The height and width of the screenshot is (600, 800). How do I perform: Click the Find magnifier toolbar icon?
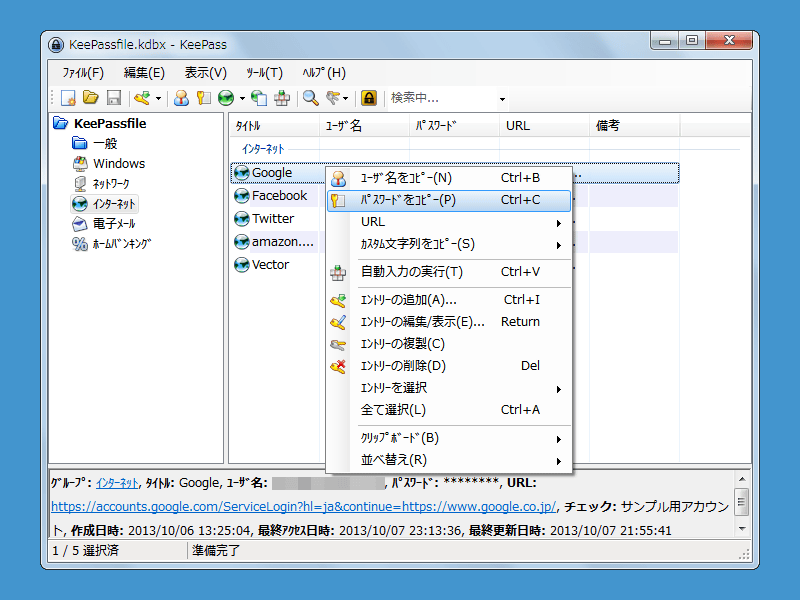(310, 97)
